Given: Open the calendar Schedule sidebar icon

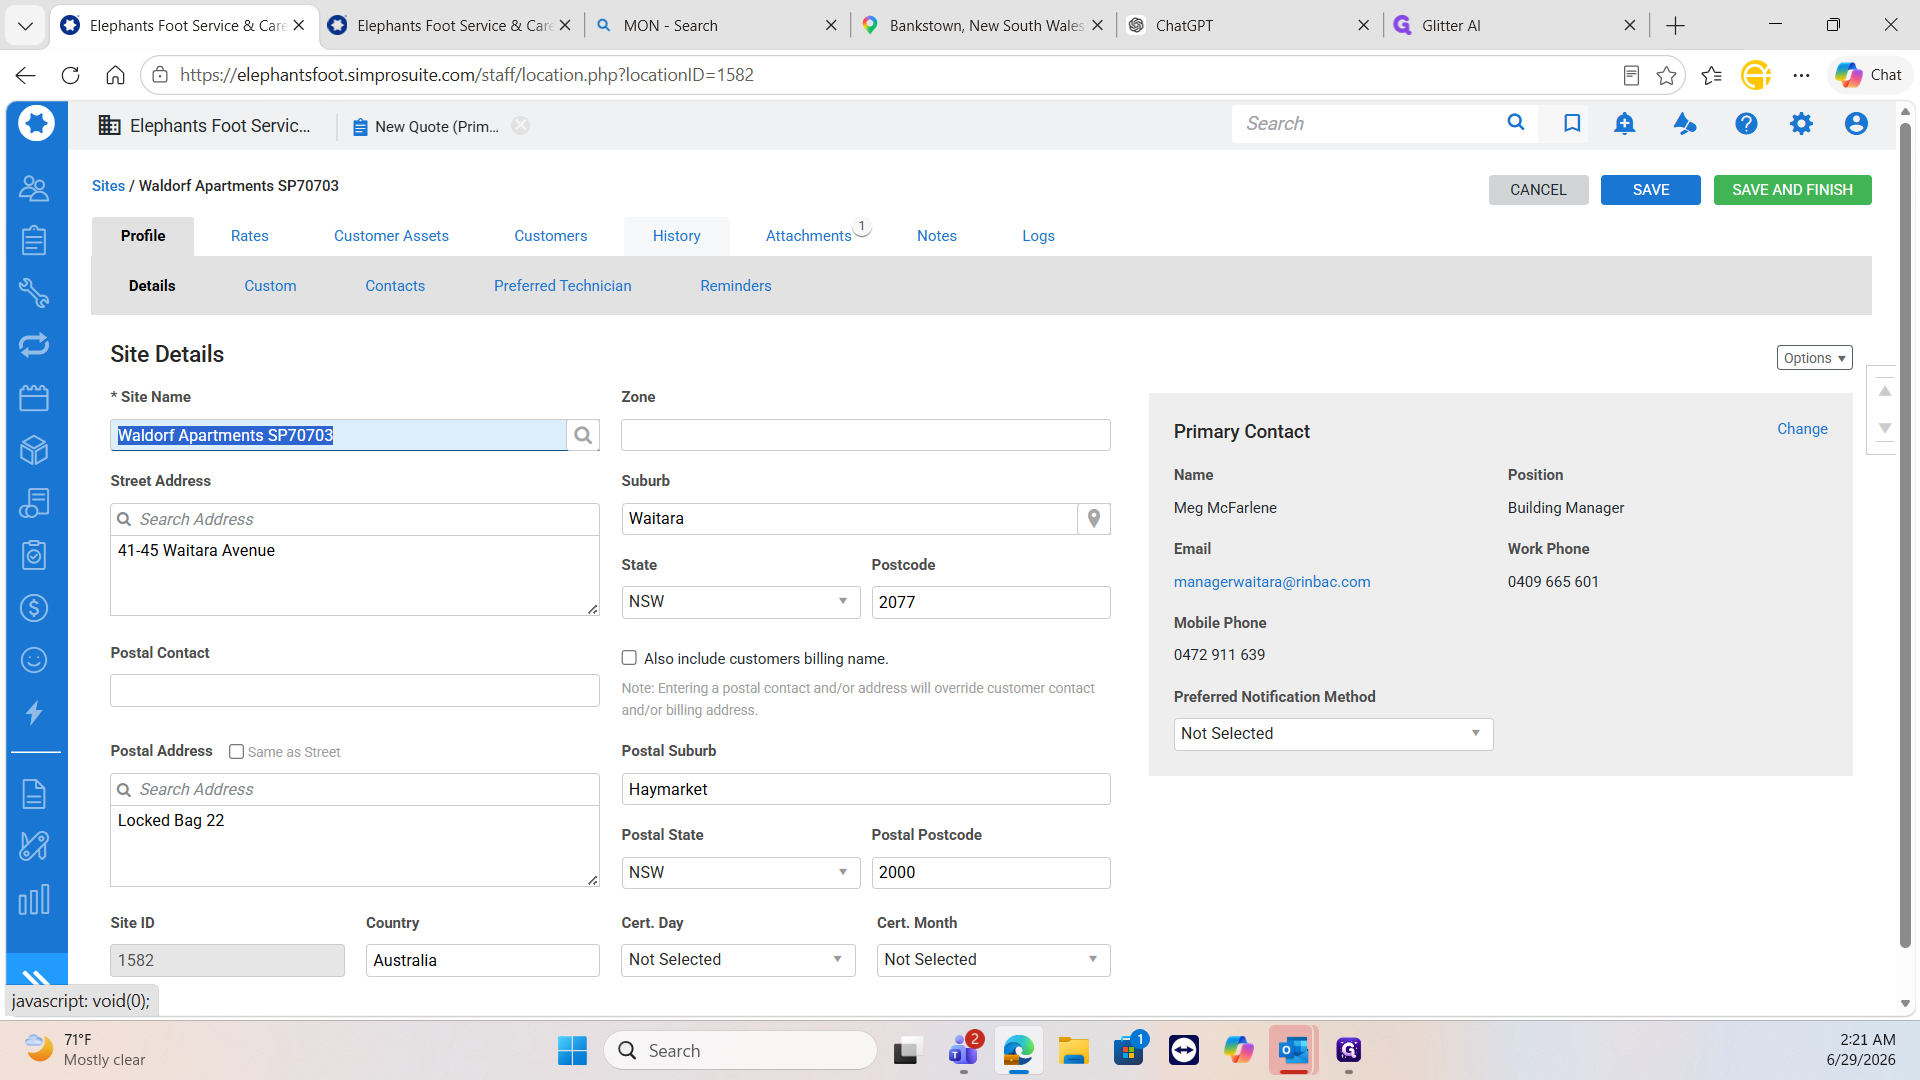Looking at the screenshot, I should pos(34,398).
